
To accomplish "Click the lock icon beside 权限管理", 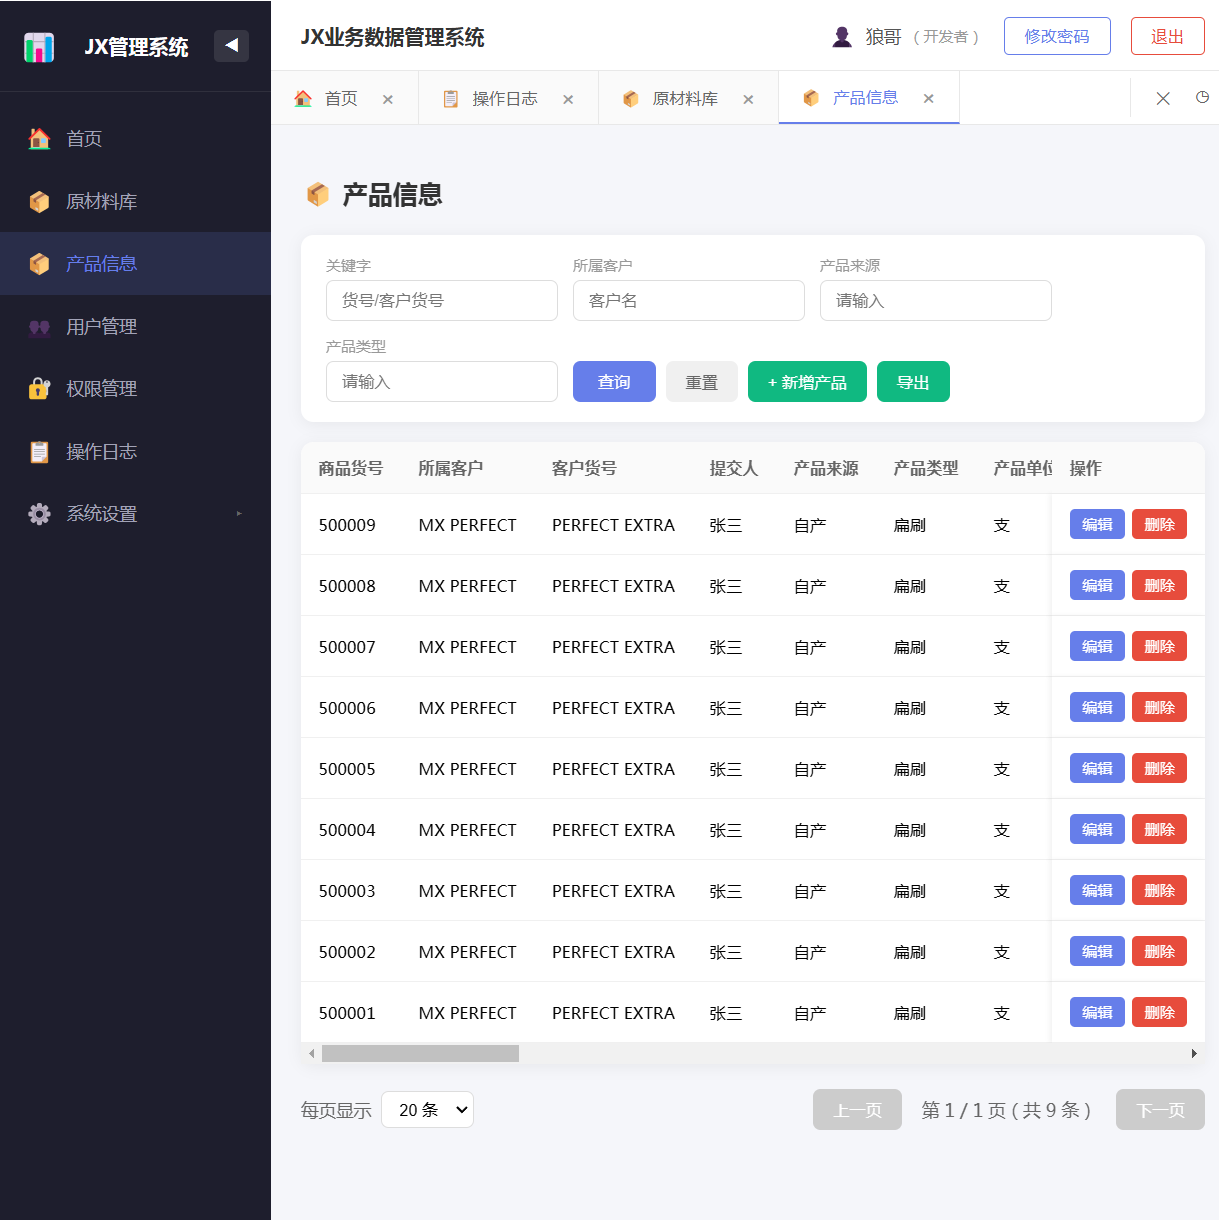I will pyautogui.click(x=39, y=389).
